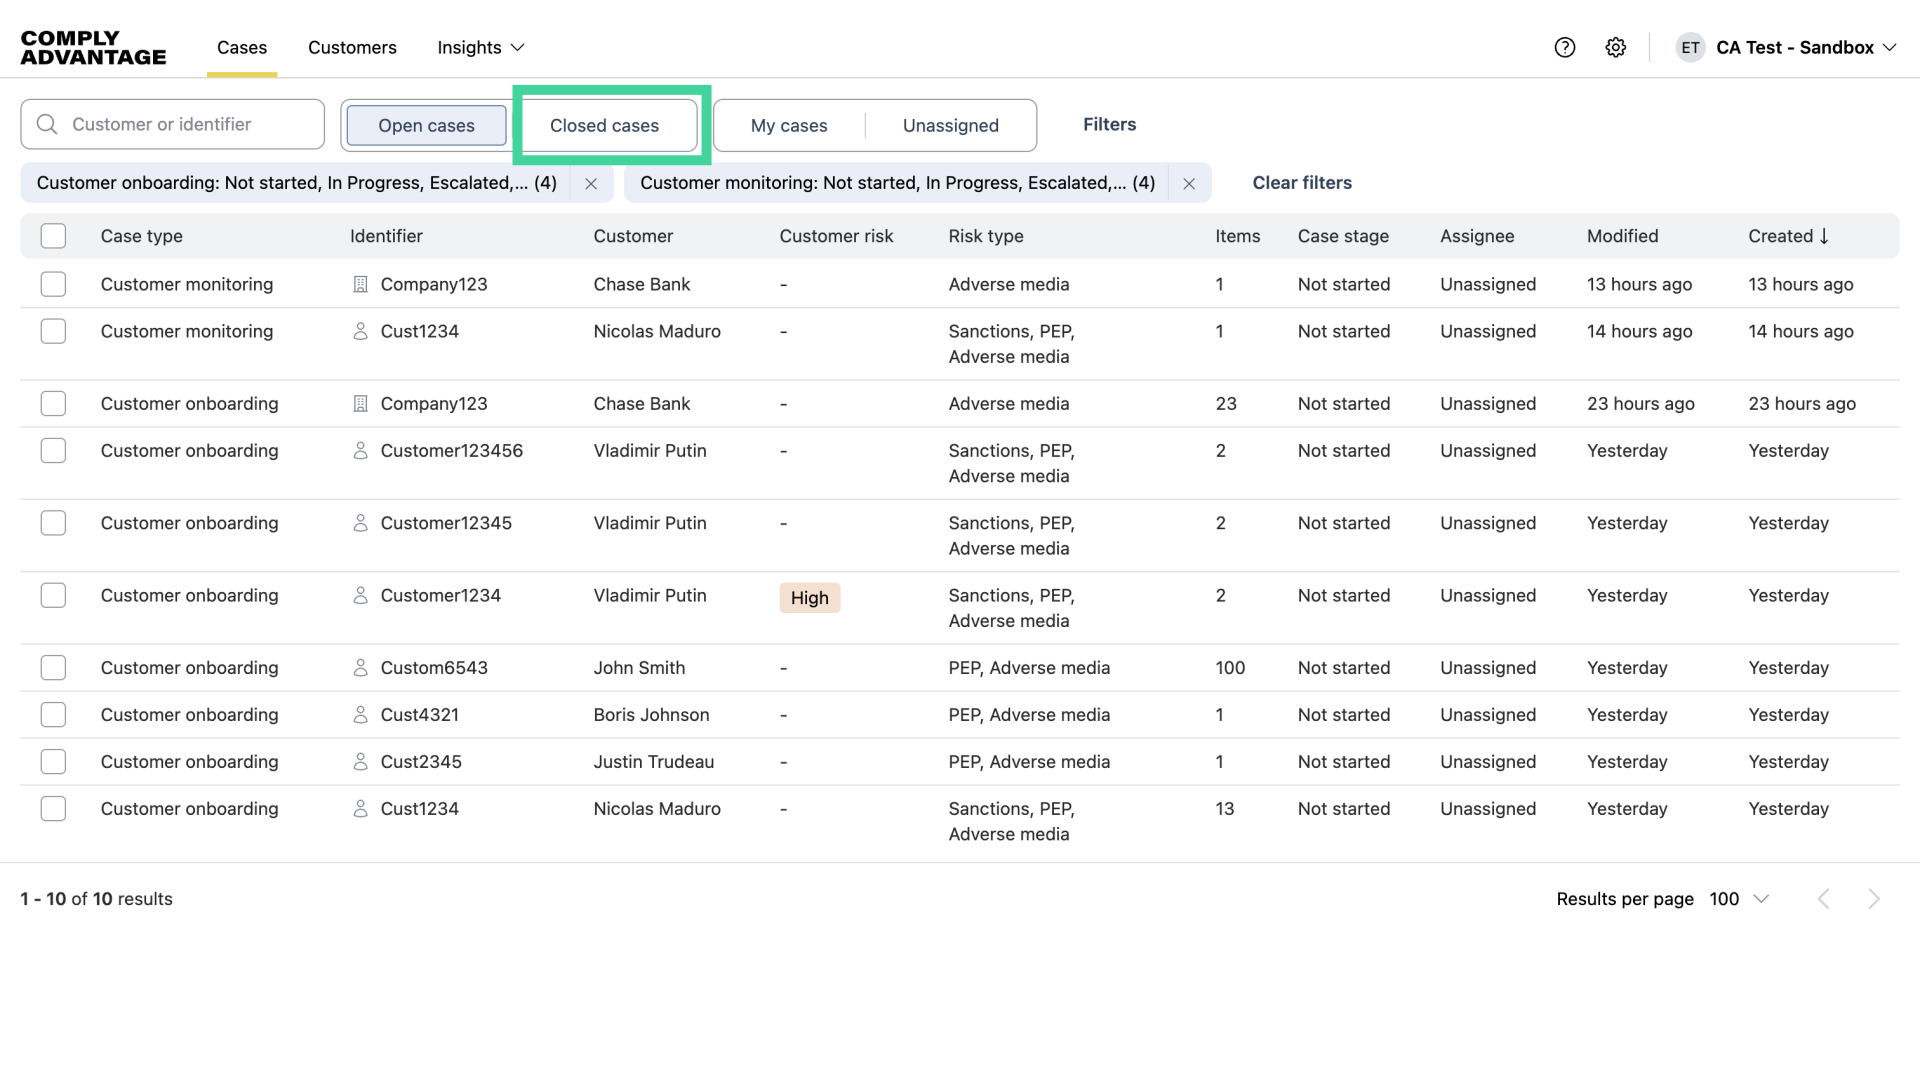Sort by the Created column arrow

(1824, 236)
